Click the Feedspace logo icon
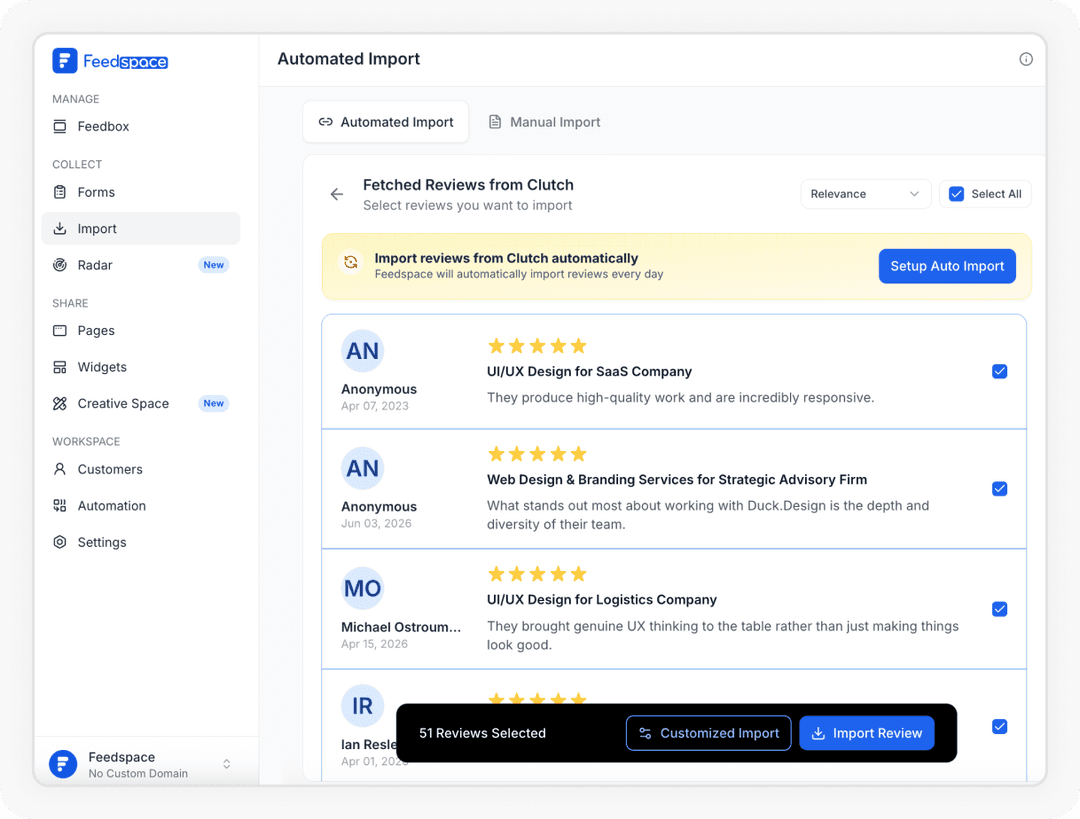Viewport: 1080px width, 819px height. (x=65, y=61)
